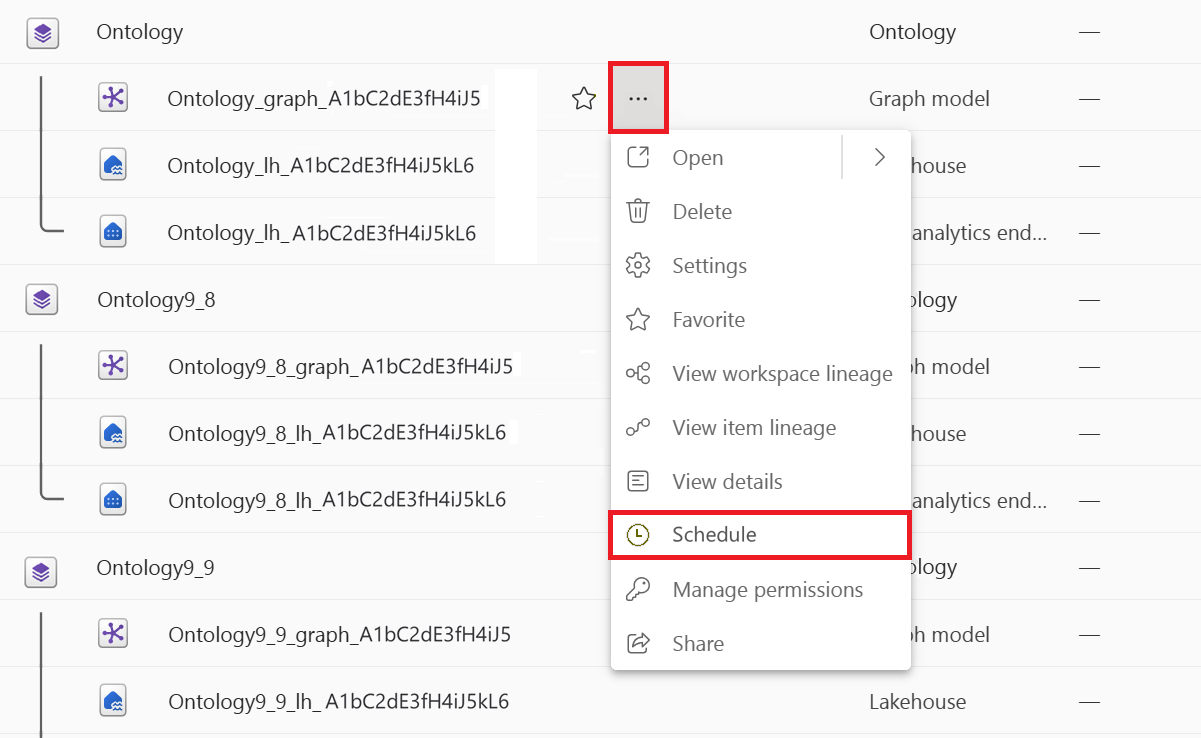Open the Ontology9_8 item name
This screenshot has width=1201, height=738.
pos(156,300)
